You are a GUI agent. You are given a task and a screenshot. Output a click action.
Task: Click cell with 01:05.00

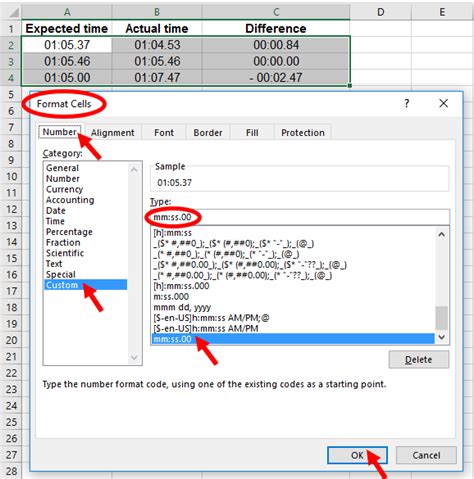[67, 78]
